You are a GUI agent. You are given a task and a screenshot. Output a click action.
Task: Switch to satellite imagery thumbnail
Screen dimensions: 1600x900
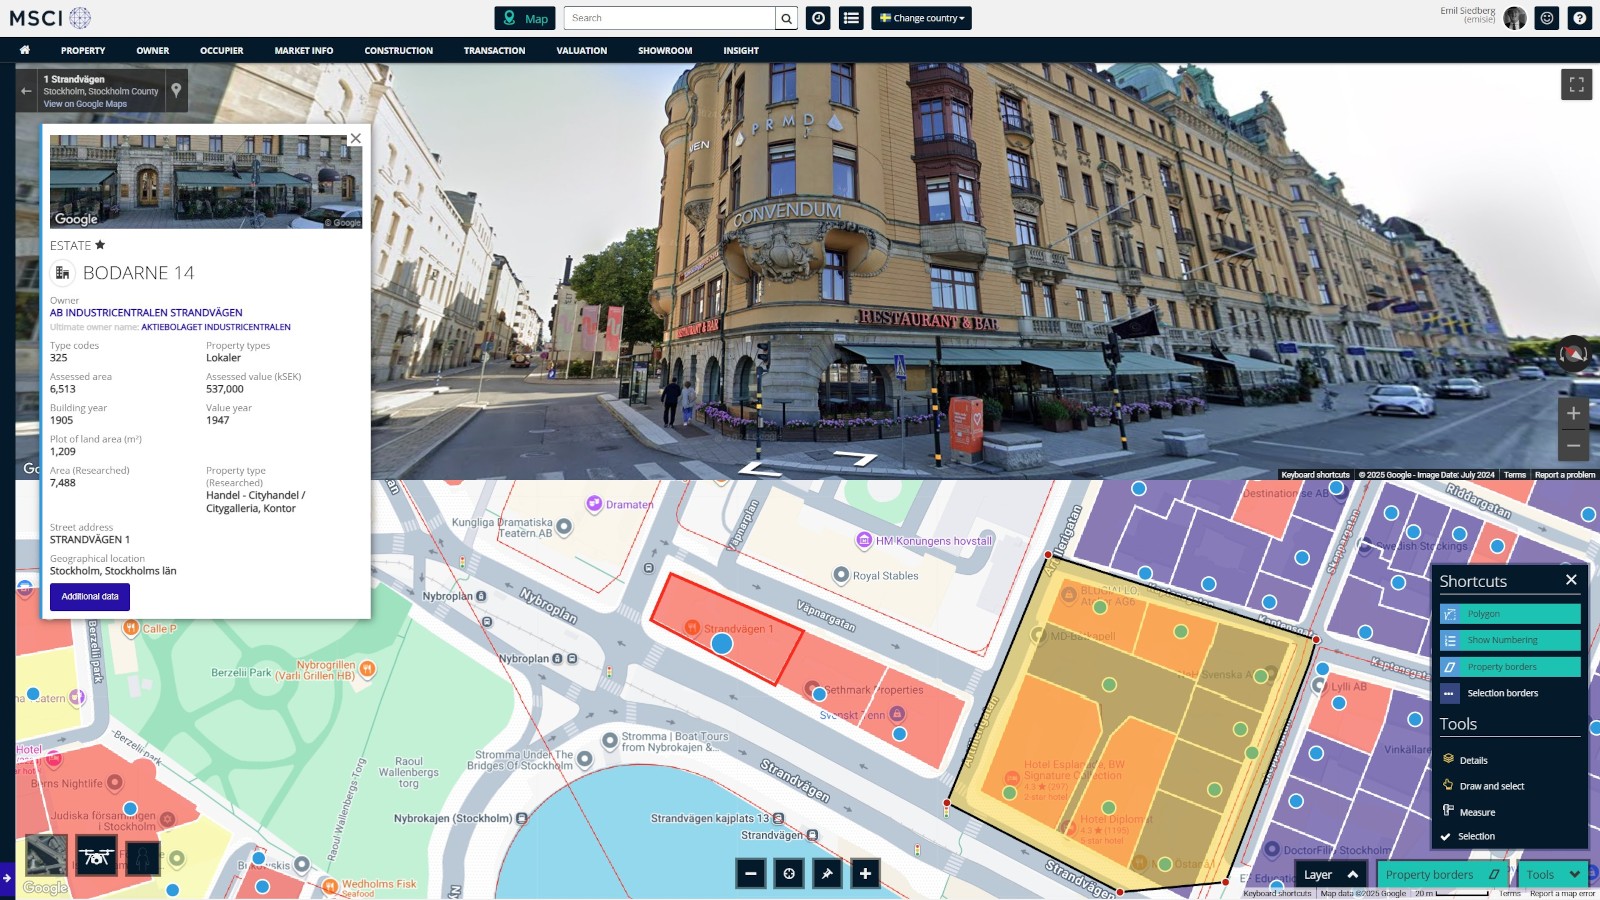tap(47, 857)
